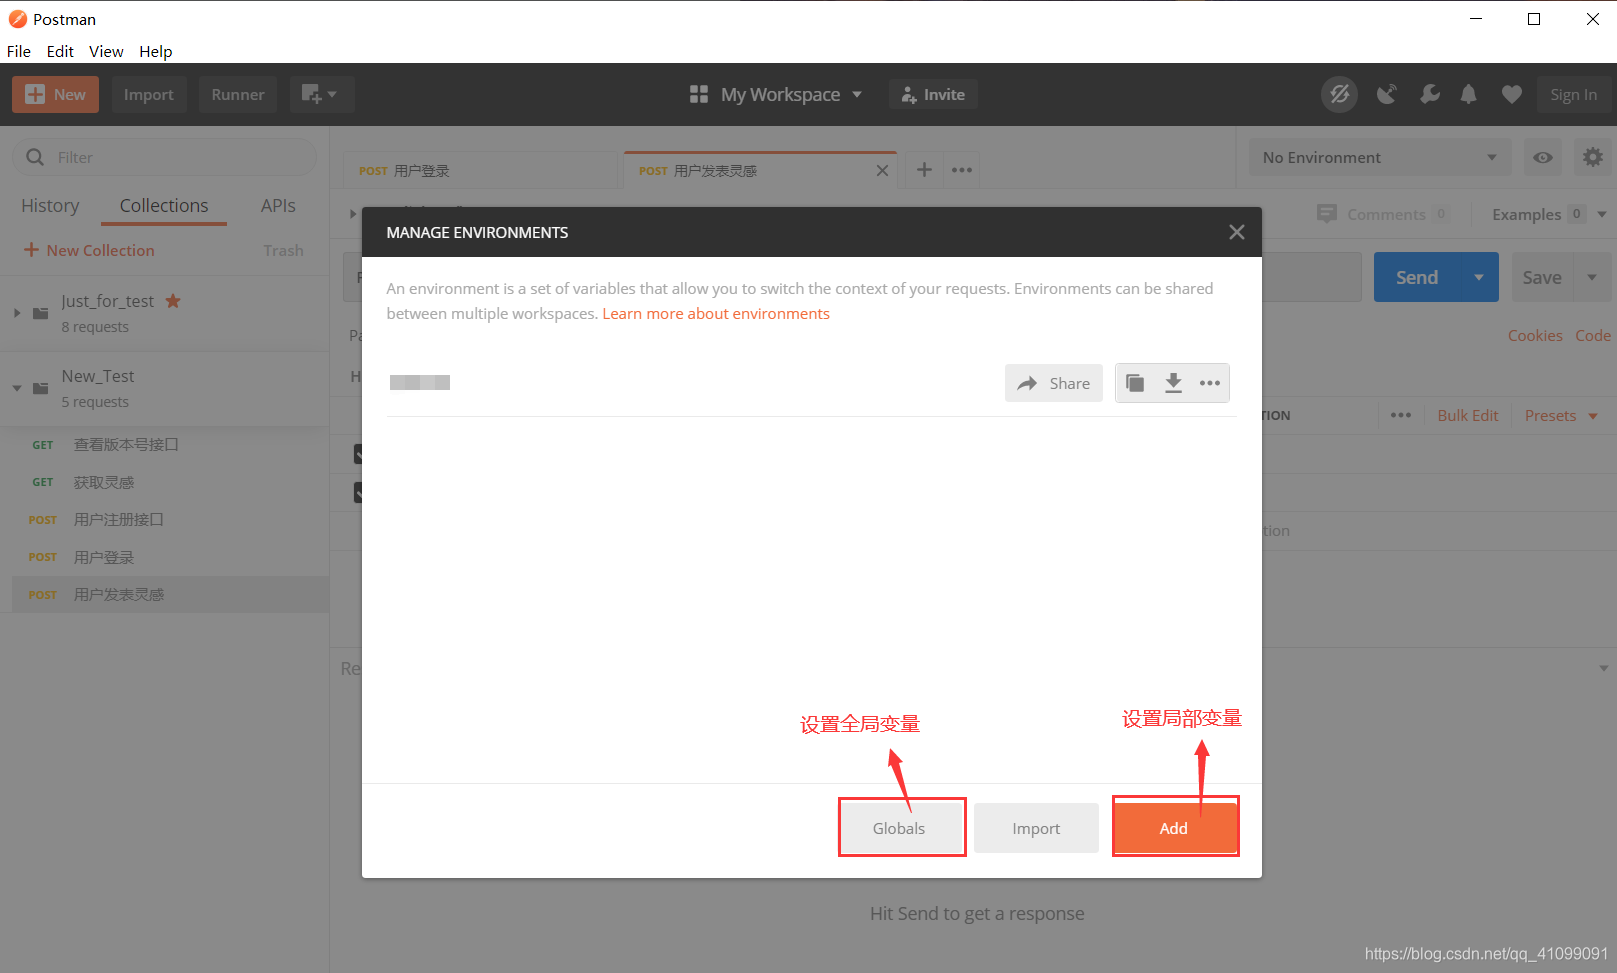This screenshot has width=1617, height=973.
Task: Close the 用户发表灵感 request tab
Action: (x=882, y=171)
